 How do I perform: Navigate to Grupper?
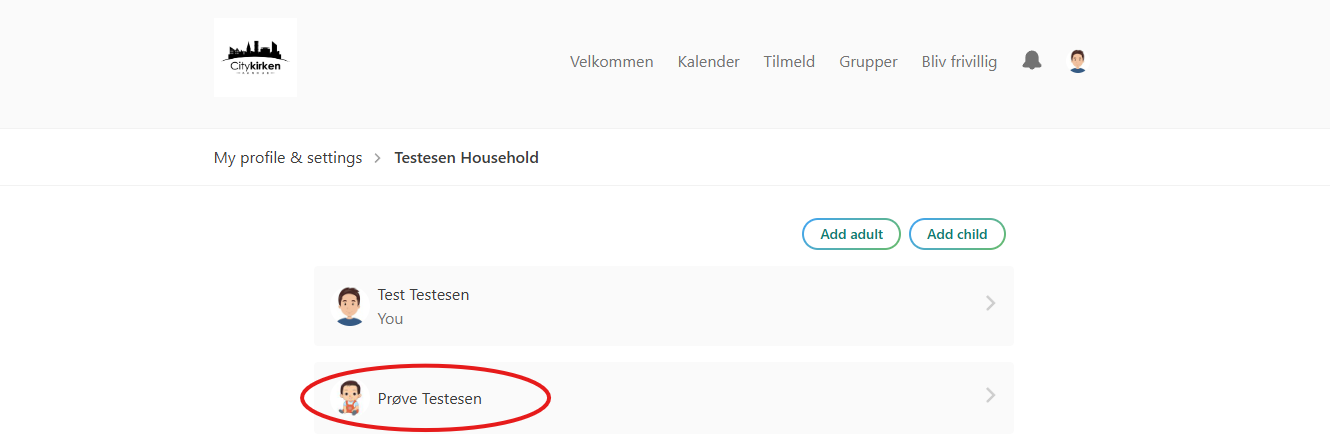click(868, 62)
